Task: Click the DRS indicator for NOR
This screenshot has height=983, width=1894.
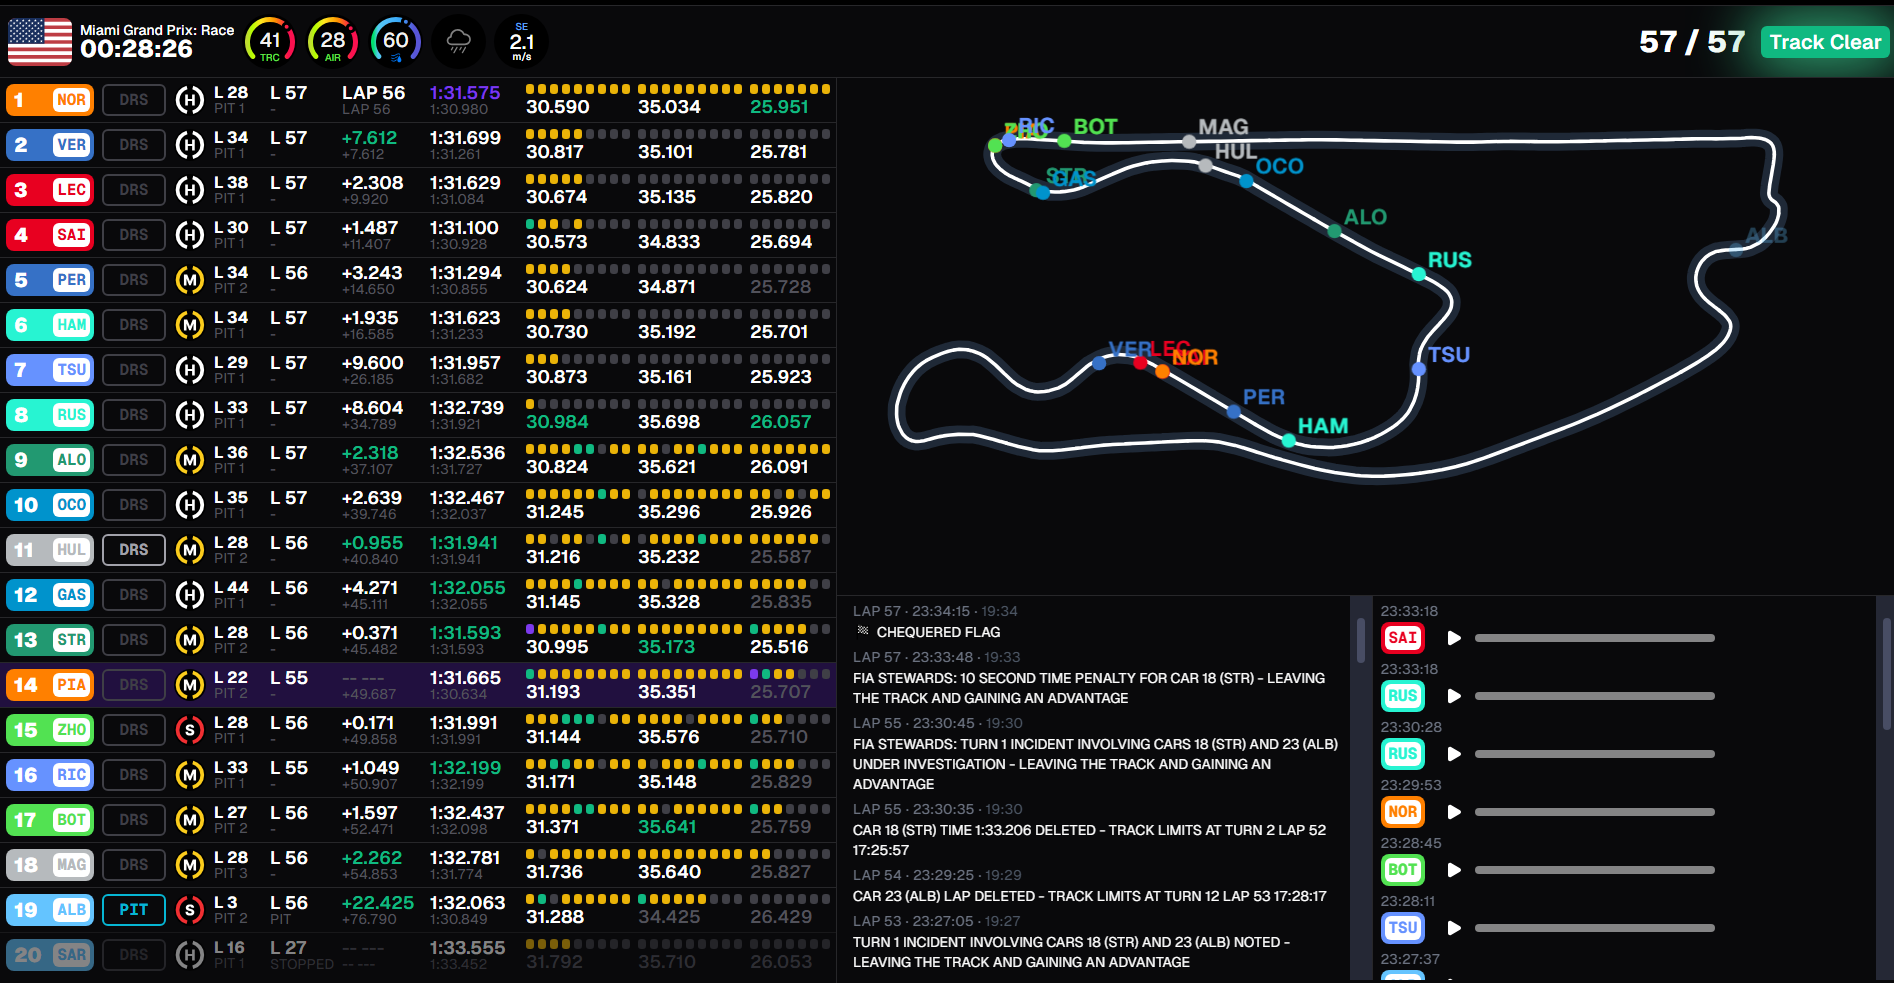Action: pos(134,100)
